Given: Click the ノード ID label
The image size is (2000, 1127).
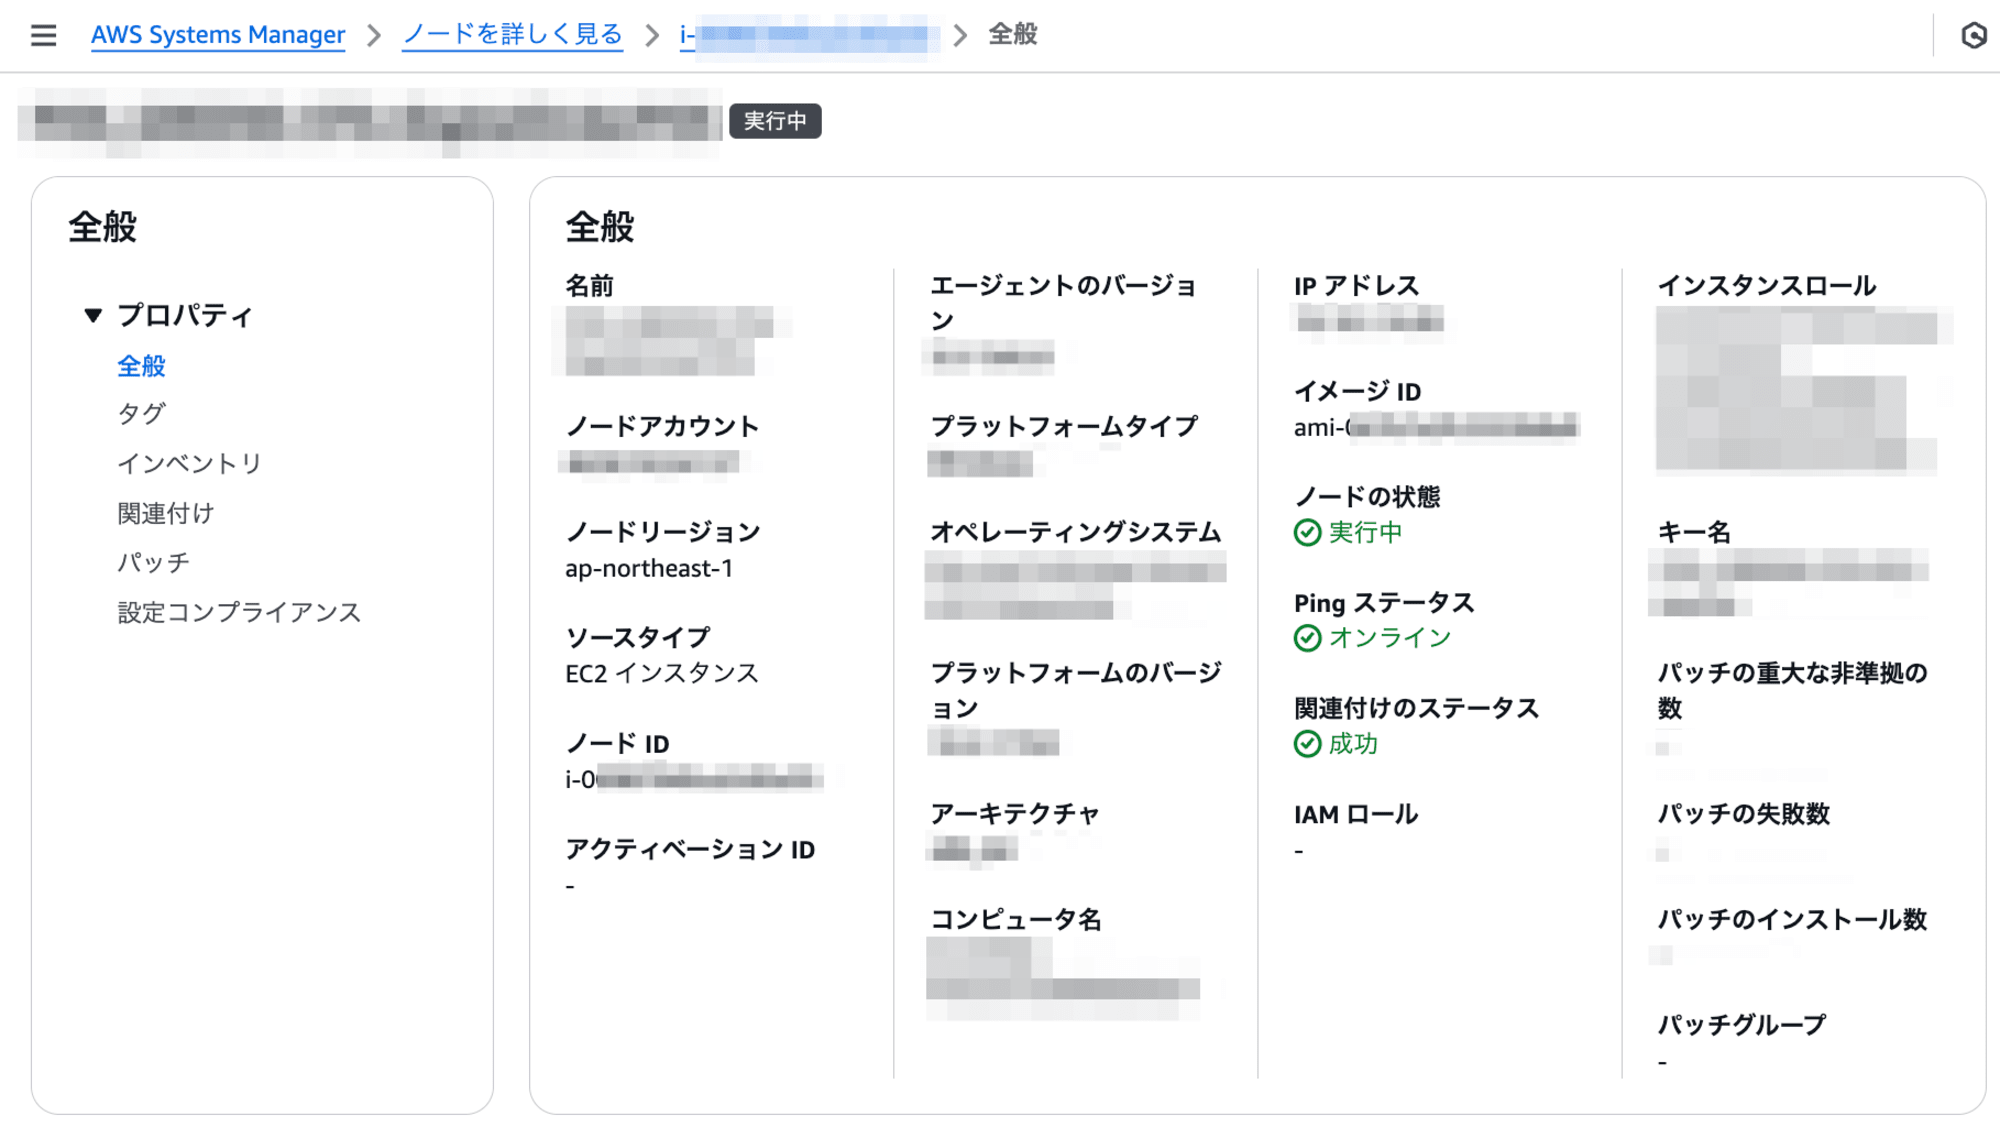Looking at the screenshot, I should pos(617,744).
